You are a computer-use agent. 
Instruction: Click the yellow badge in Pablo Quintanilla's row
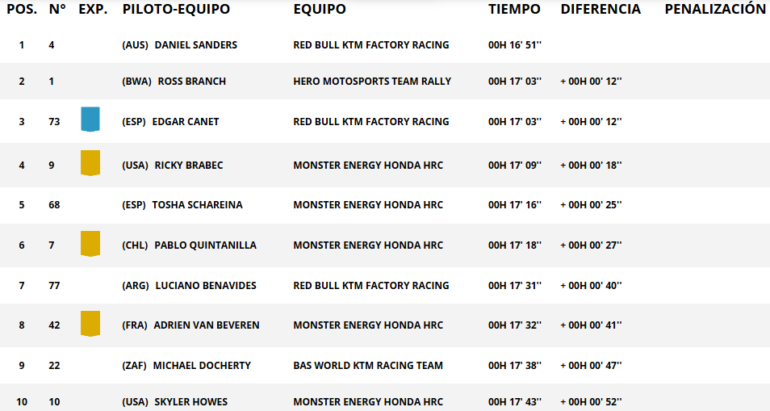tap(90, 243)
